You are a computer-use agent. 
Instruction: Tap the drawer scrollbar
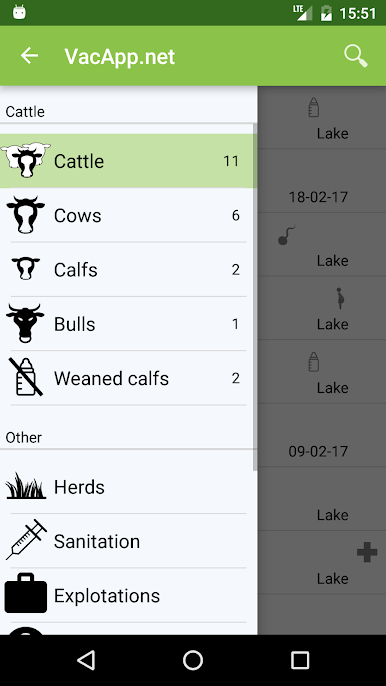pyautogui.click(x=255, y=298)
